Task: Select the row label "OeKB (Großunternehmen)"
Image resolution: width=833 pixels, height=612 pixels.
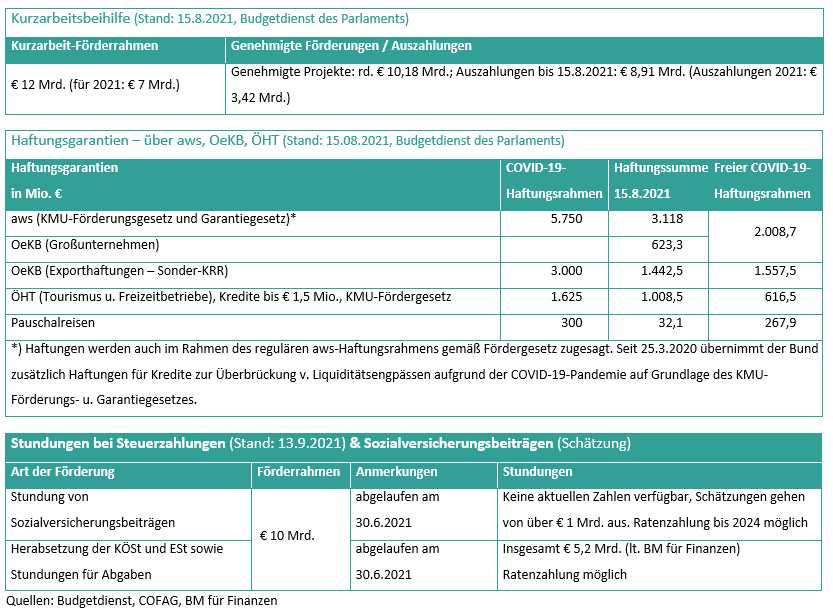Action: 85,245
